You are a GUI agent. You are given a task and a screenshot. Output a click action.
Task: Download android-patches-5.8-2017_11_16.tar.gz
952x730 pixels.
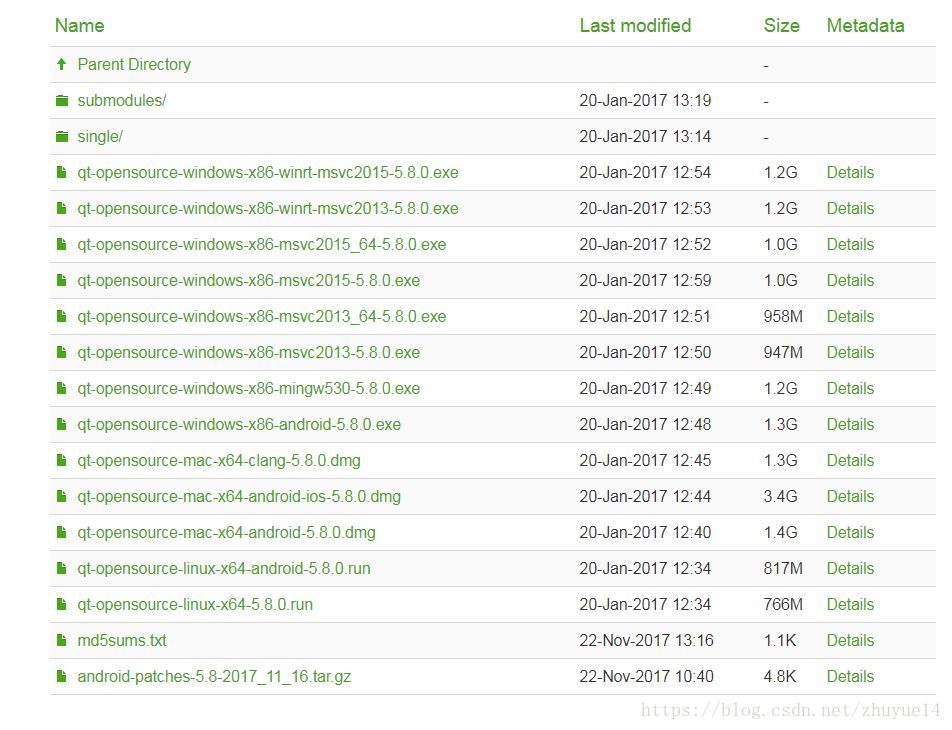pos(214,677)
